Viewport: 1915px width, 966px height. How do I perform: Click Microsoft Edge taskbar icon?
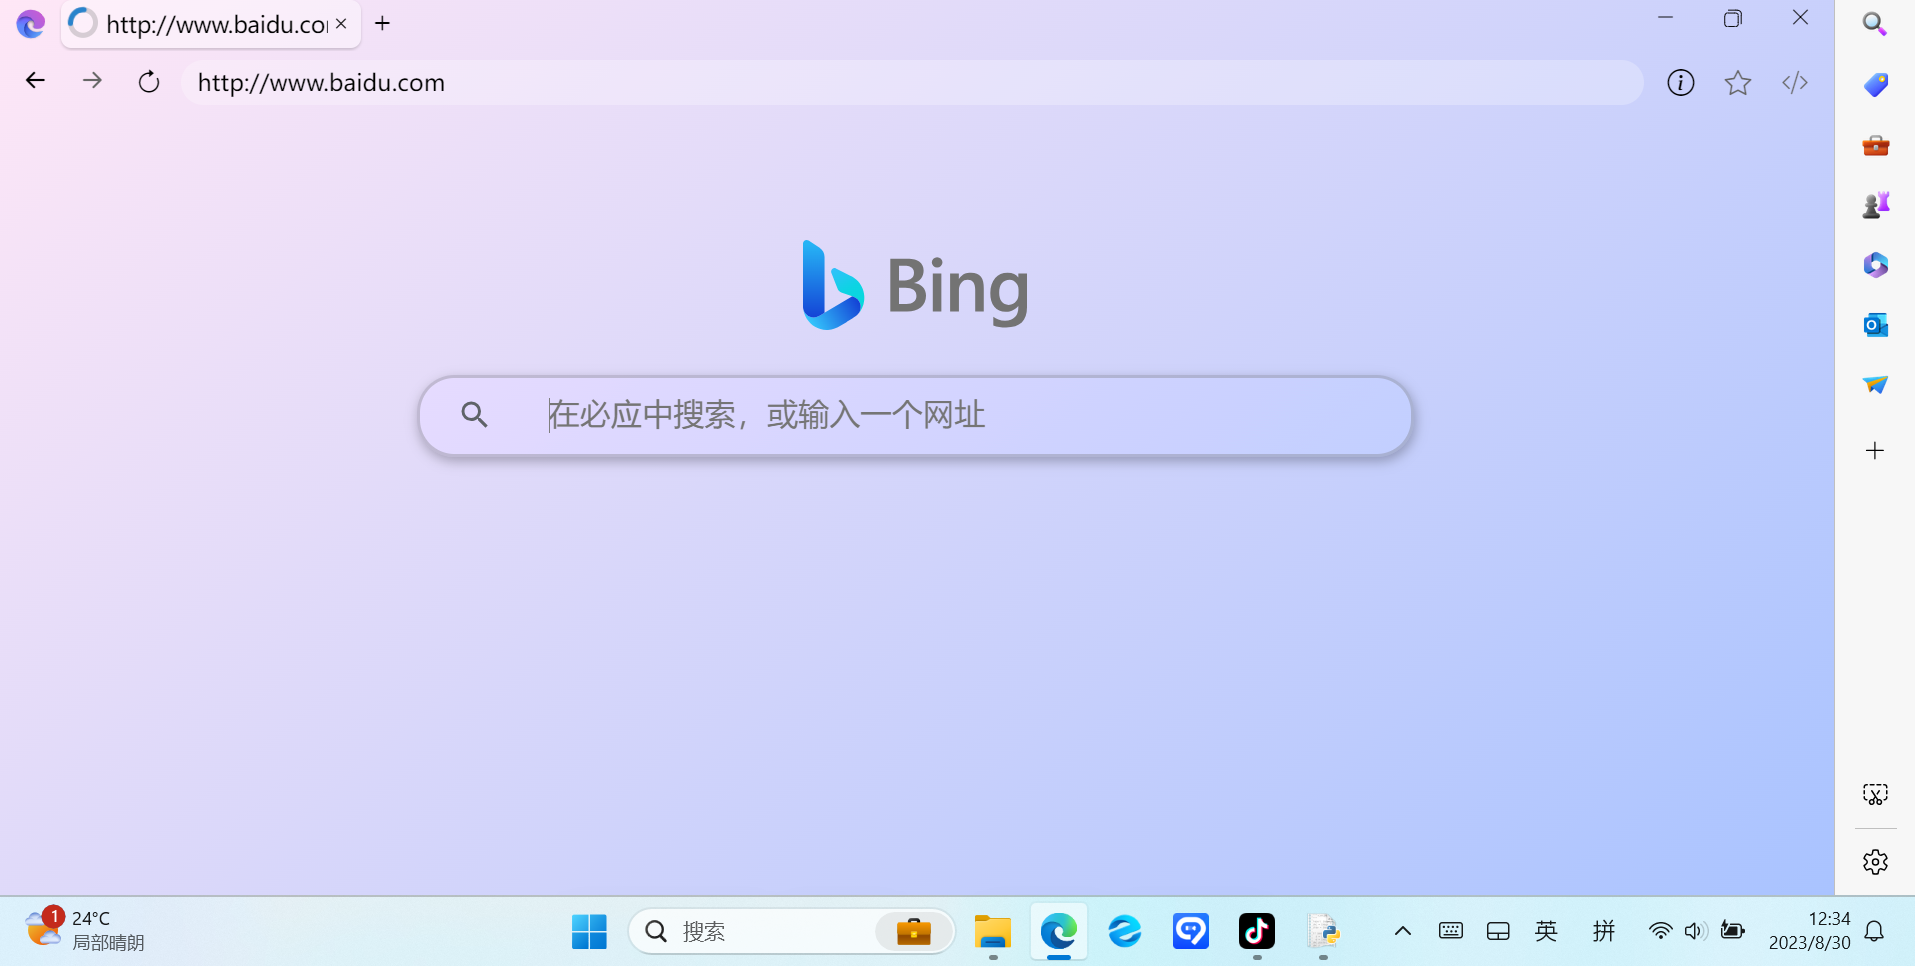point(1059,932)
